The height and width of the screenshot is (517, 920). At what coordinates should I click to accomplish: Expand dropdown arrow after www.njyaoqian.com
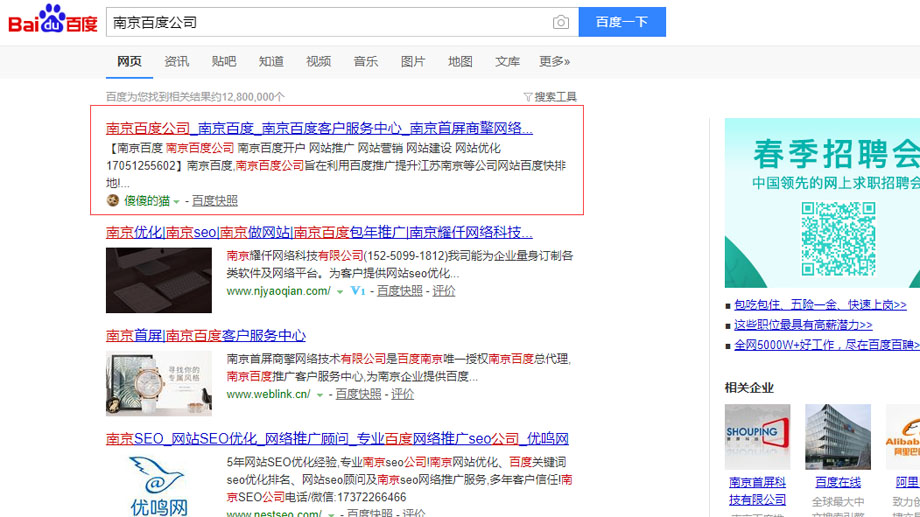(339, 292)
